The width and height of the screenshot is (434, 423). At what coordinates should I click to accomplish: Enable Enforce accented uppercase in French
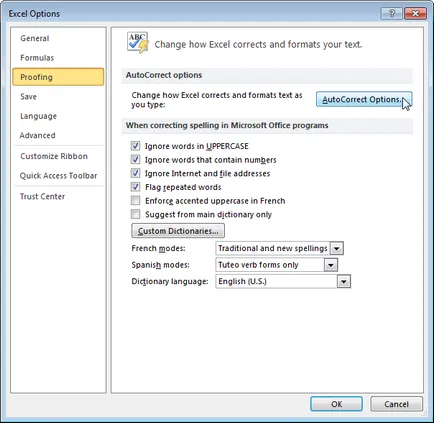(x=135, y=201)
